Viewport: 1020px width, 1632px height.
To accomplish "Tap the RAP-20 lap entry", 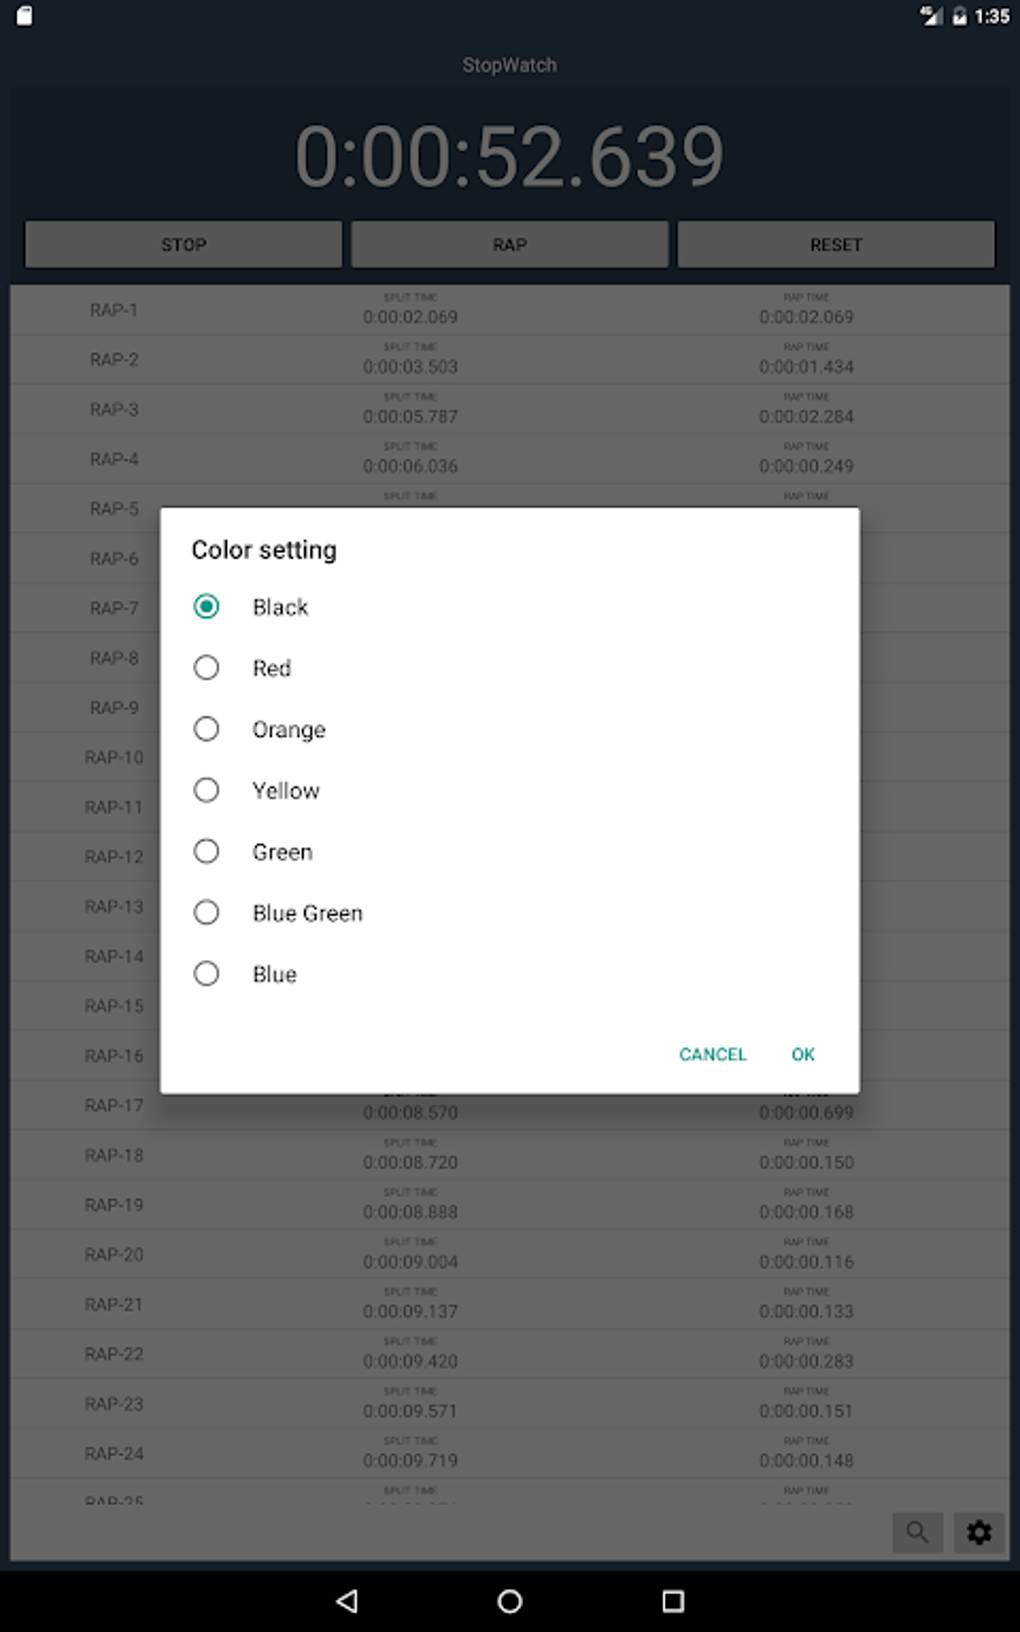I will coord(510,1255).
